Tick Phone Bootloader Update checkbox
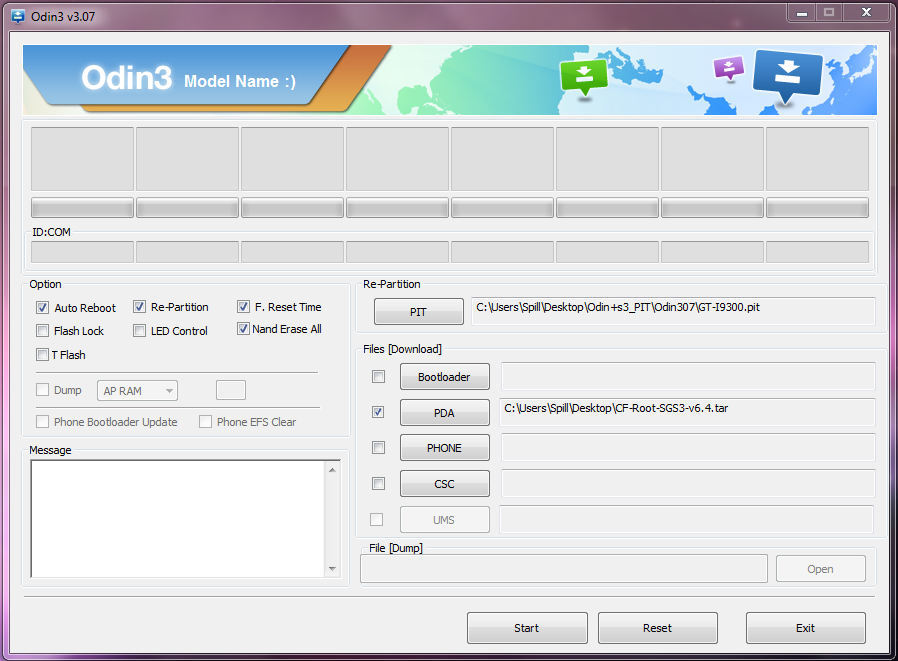The image size is (898, 661). point(42,422)
